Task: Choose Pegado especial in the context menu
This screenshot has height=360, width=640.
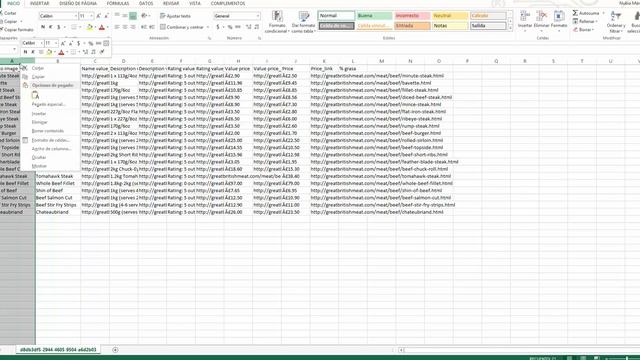Action: click(x=49, y=104)
